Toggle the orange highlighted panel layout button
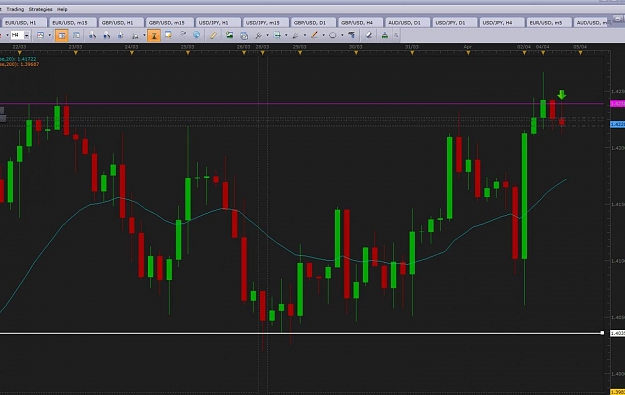 (x=61, y=35)
